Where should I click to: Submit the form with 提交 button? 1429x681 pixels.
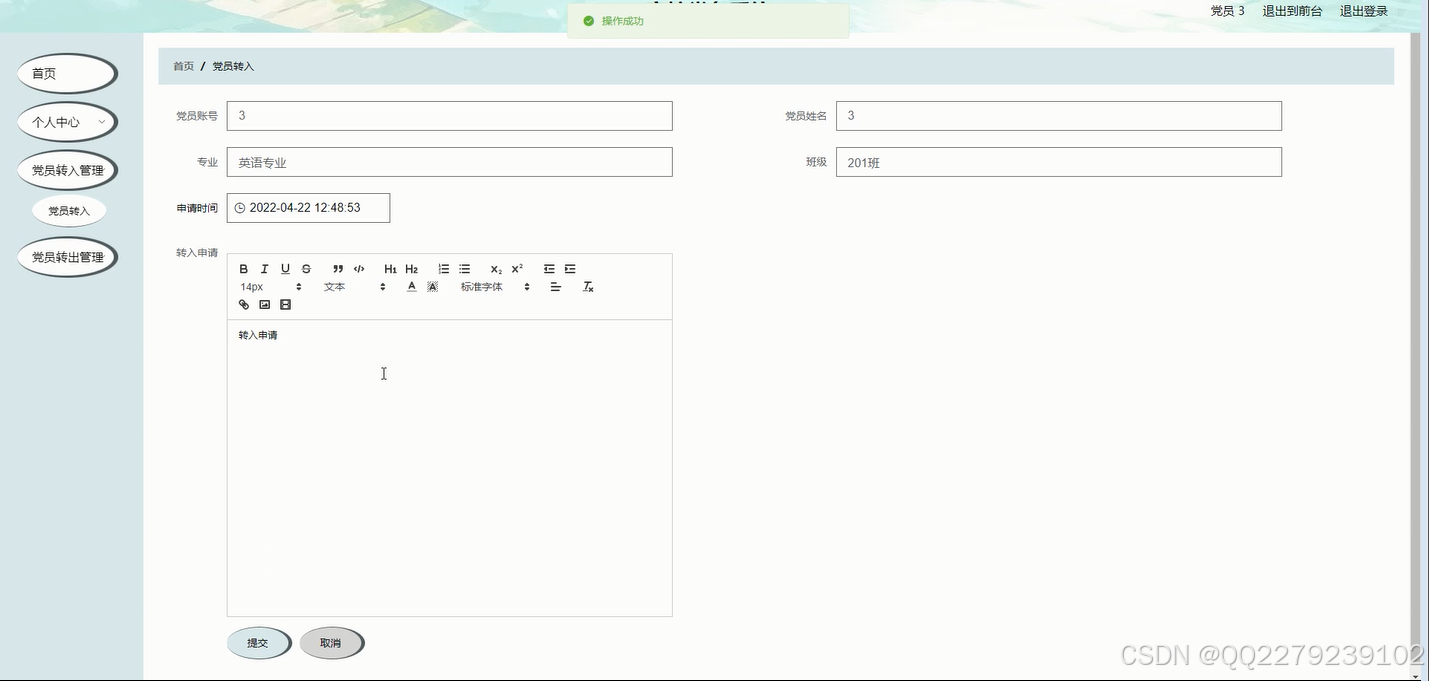258,643
